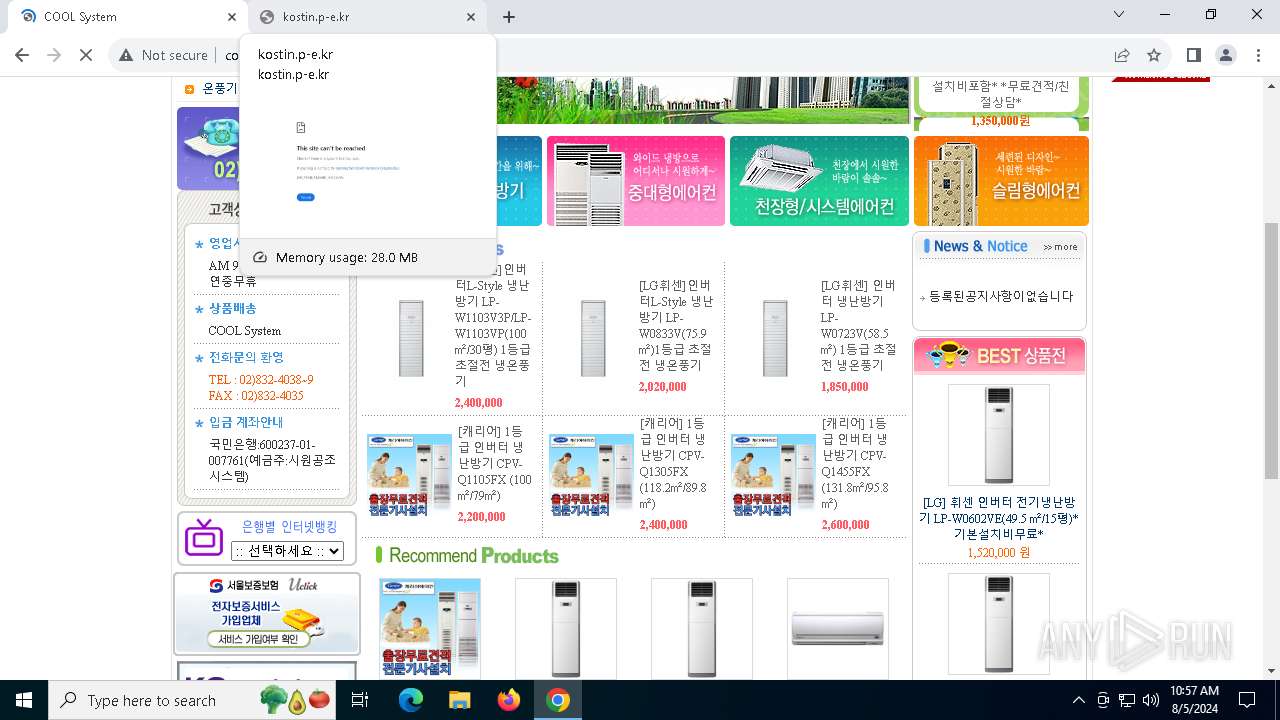The height and width of the screenshot is (720, 1280).
Task: Click the 전화문의 환영 sidebar heading
Action: pyautogui.click(x=246, y=357)
